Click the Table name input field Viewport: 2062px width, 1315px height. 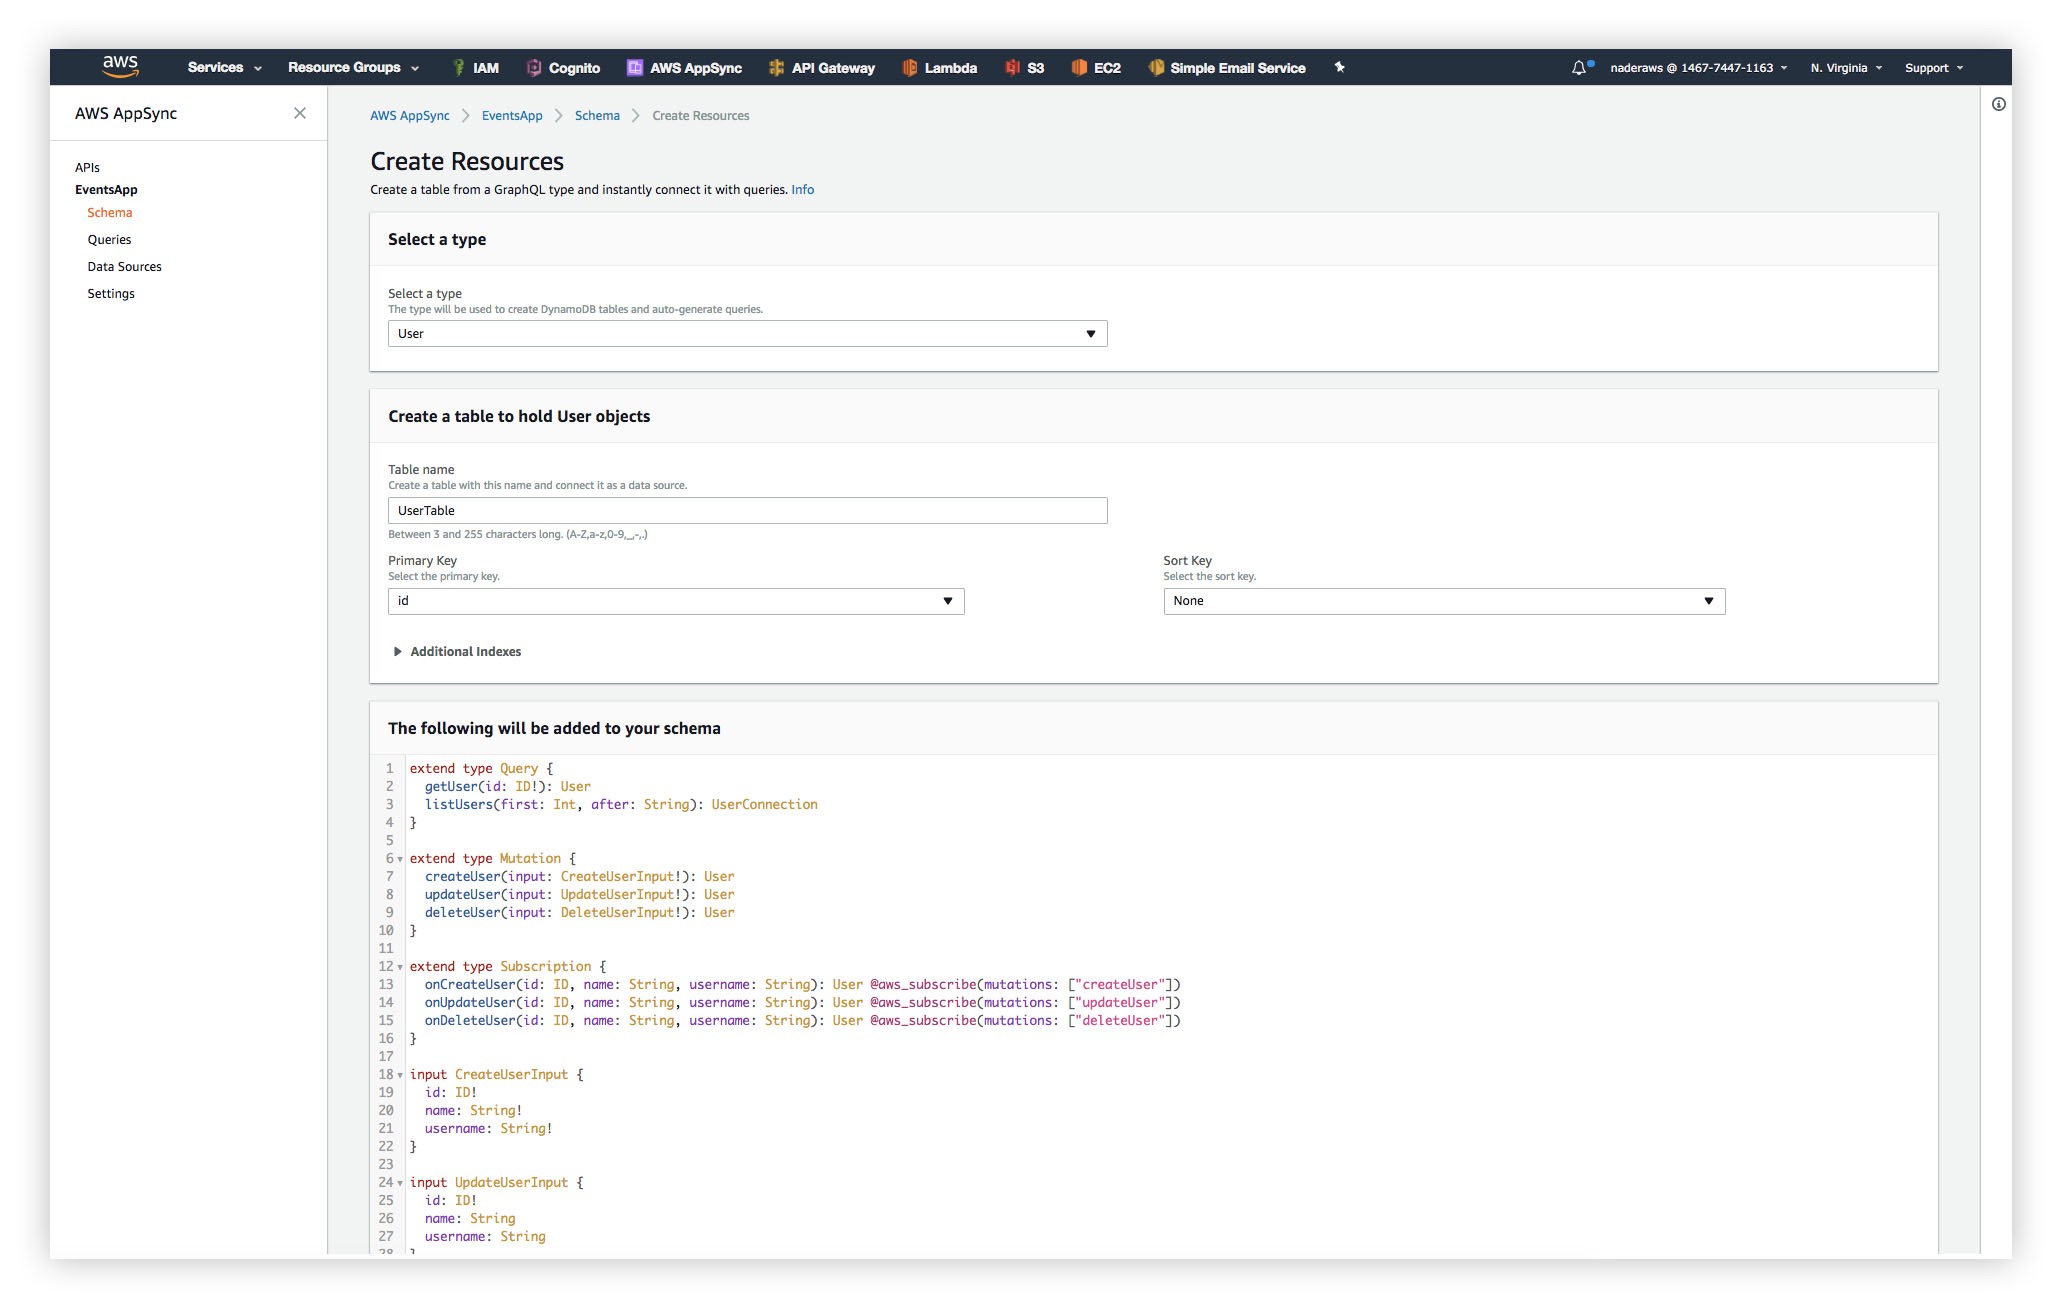pyautogui.click(x=747, y=511)
